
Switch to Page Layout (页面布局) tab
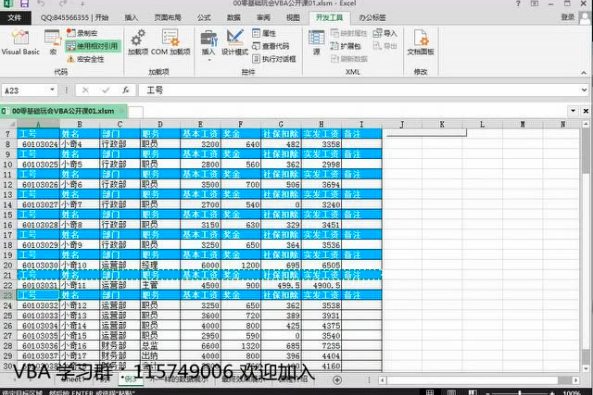coord(168,17)
